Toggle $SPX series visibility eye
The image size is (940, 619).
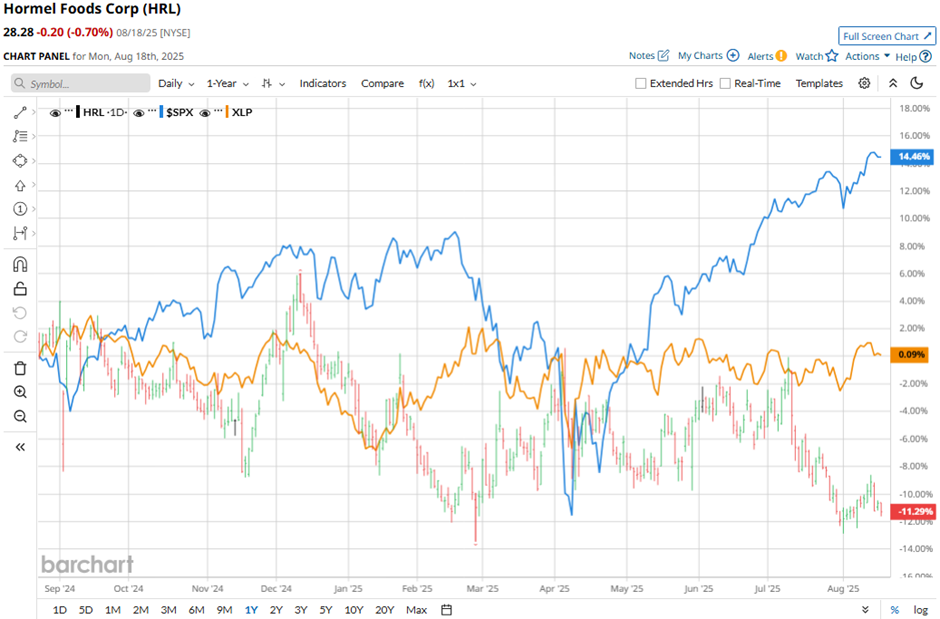[x=138, y=113]
